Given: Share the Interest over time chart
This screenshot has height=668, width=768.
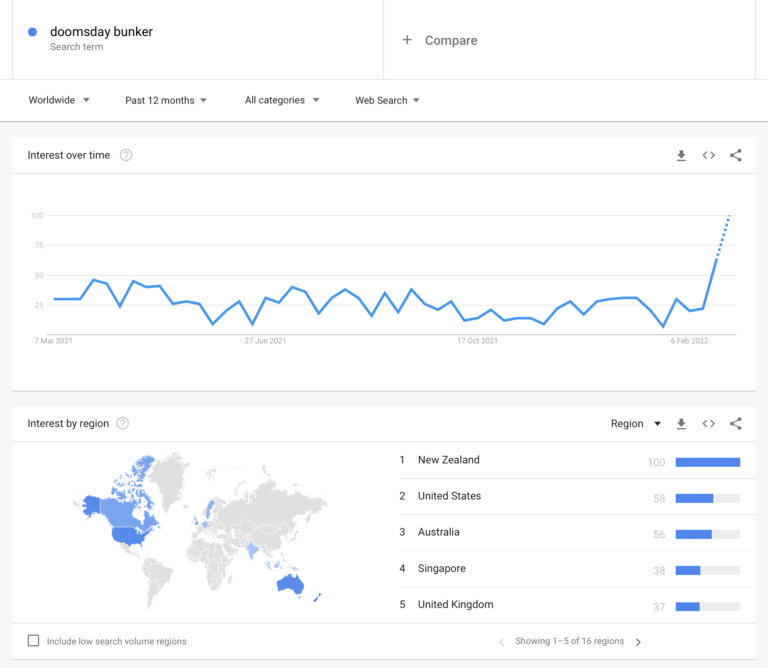Looking at the screenshot, I should 736,155.
